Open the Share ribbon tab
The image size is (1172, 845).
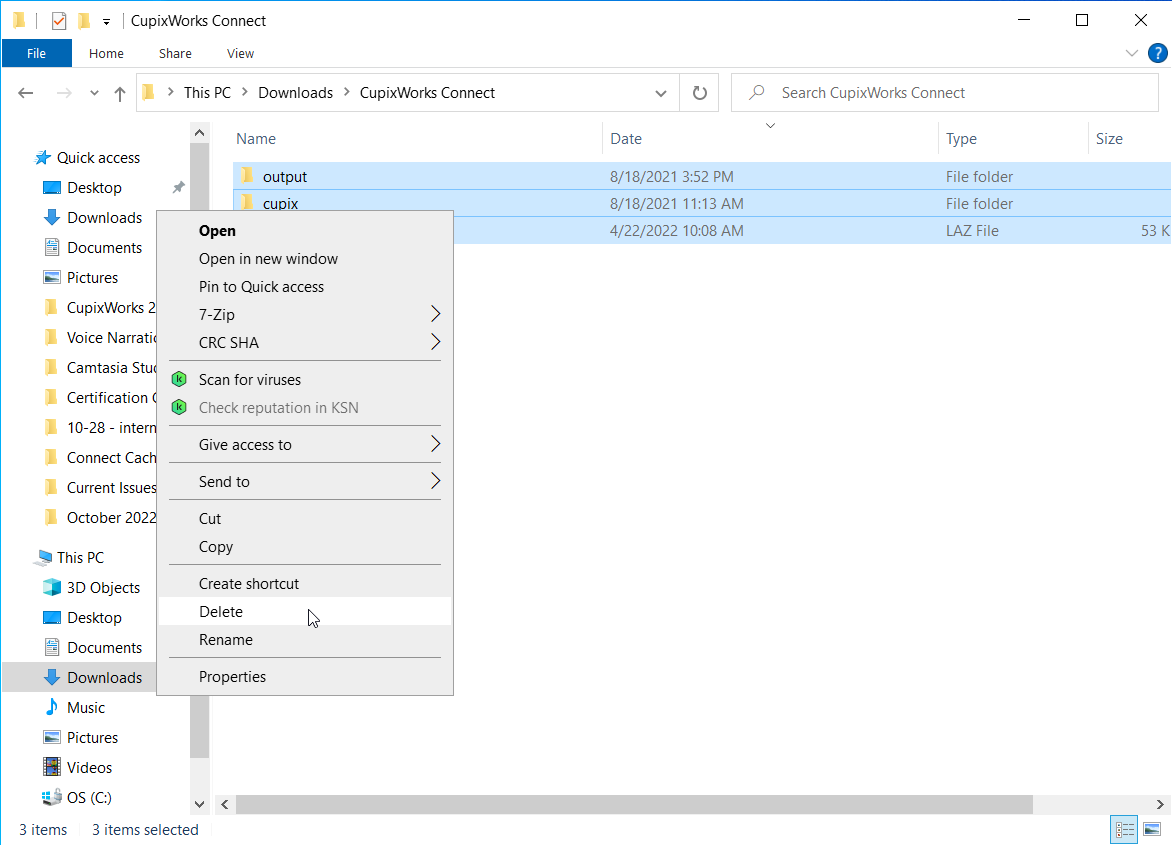tap(175, 53)
